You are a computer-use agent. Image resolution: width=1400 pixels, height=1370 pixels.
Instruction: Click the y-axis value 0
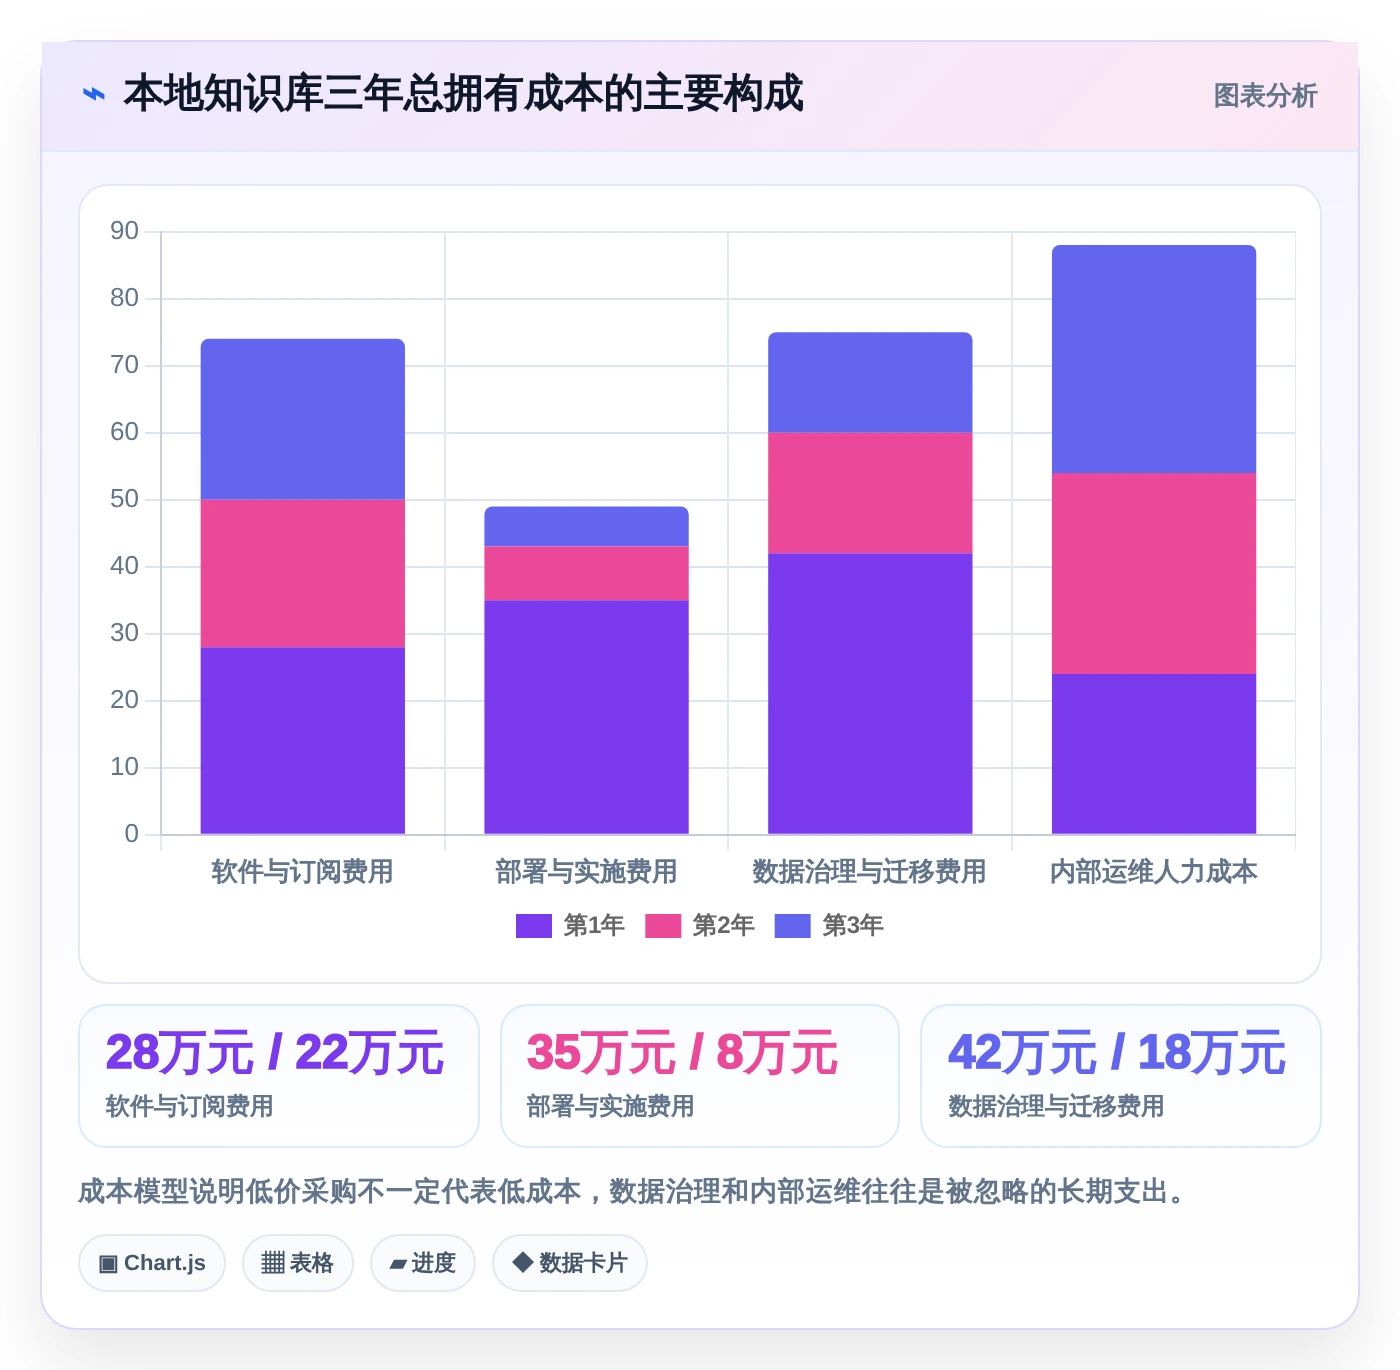(132, 834)
